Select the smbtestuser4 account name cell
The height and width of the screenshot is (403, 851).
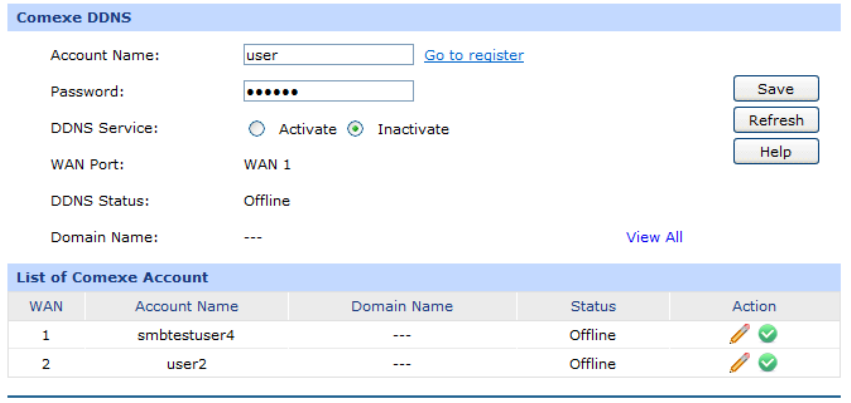pos(187,335)
